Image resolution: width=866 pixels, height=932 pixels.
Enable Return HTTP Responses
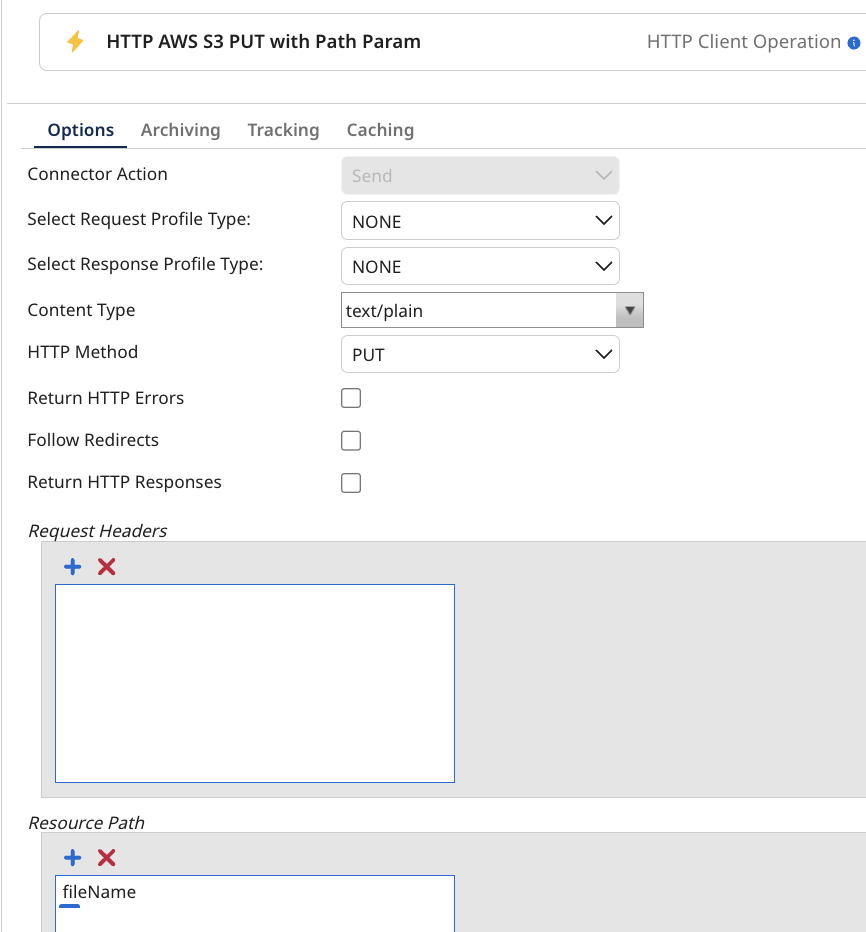pyautogui.click(x=350, y=482)
